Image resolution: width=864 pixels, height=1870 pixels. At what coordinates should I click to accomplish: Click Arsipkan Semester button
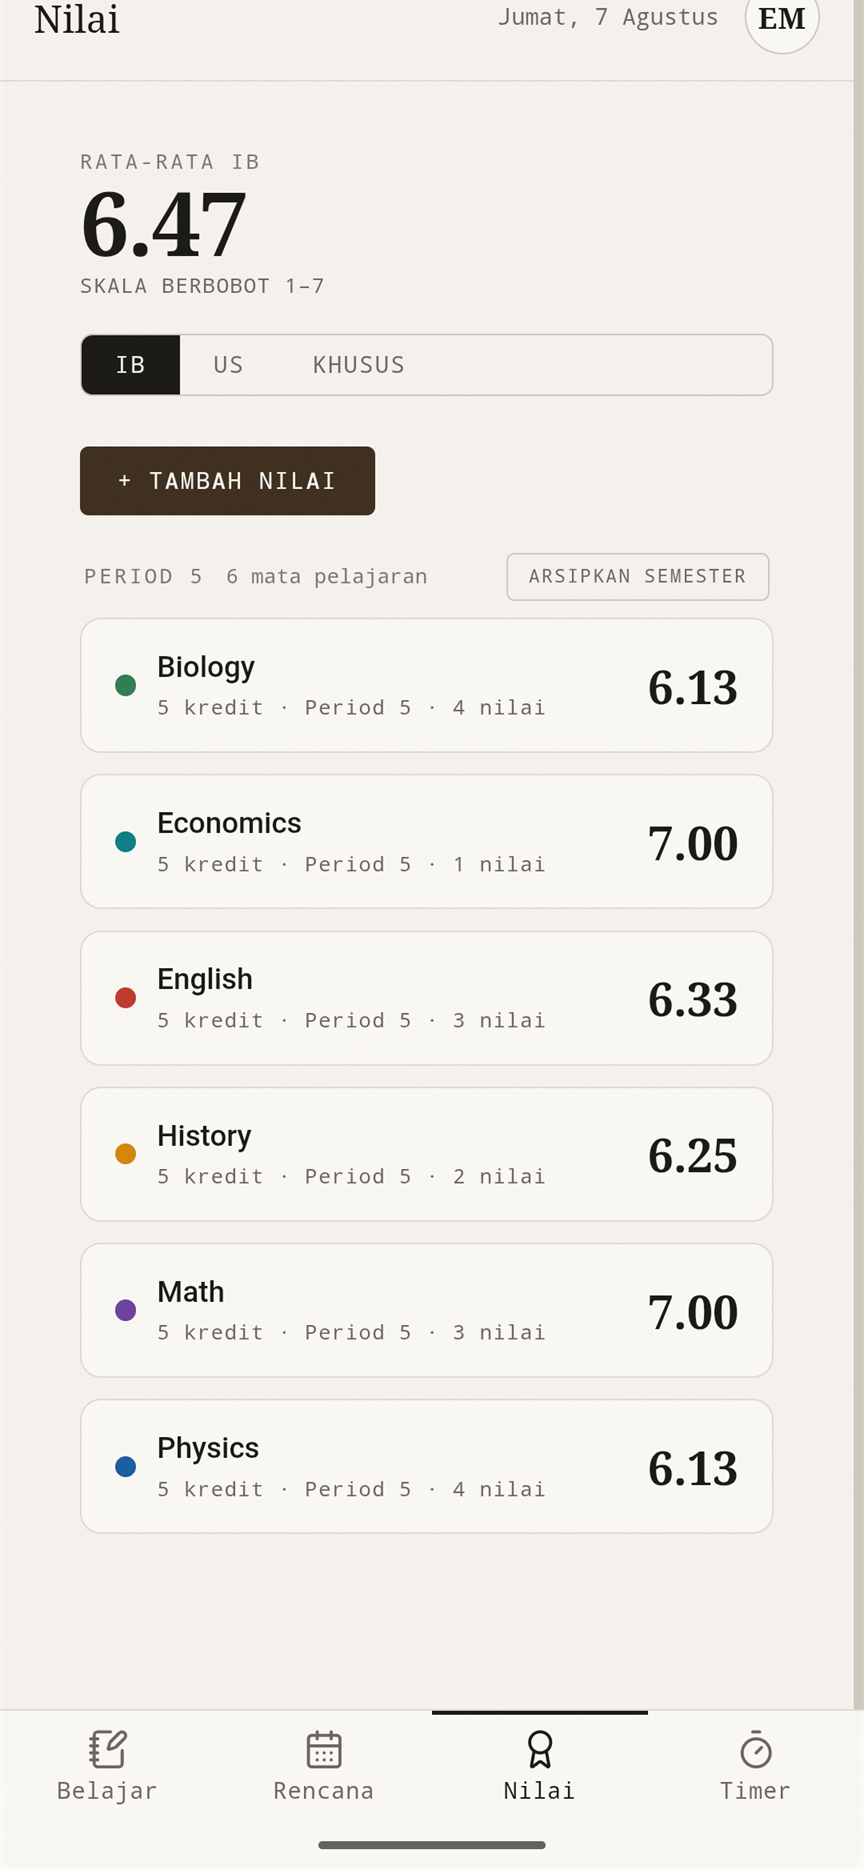pos(638,577)
